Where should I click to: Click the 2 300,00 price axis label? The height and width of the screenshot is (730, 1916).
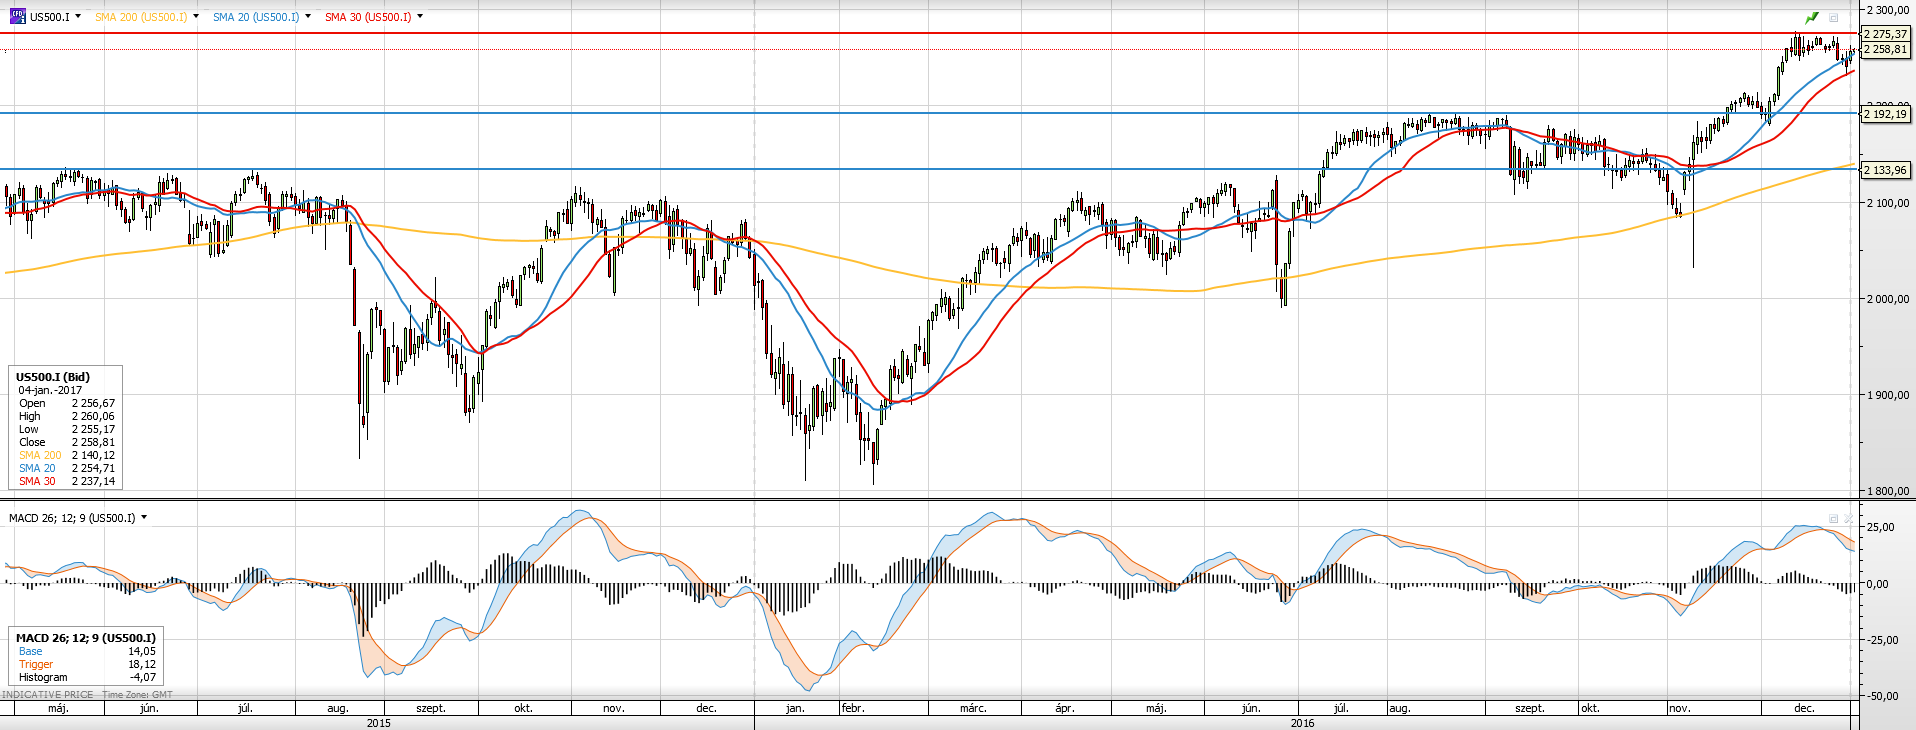click(1887, 10)
